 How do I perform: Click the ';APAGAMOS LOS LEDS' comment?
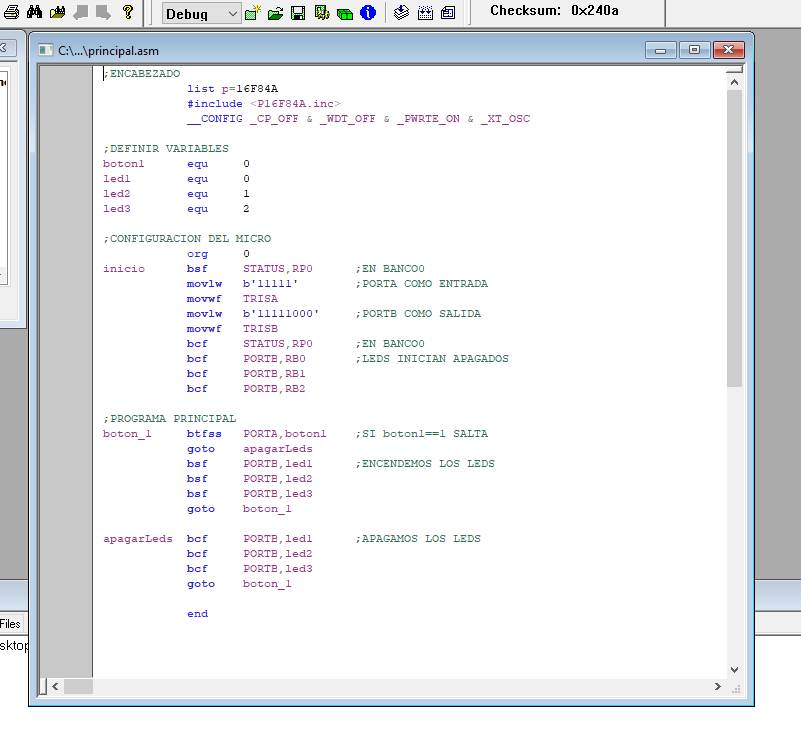pyautogui.click(x=418, y=539)
